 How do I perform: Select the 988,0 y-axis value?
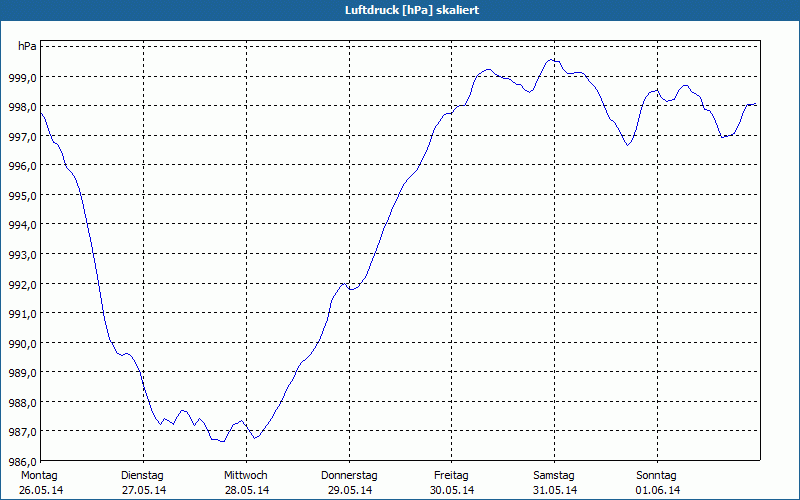click(x=23, y=403)
